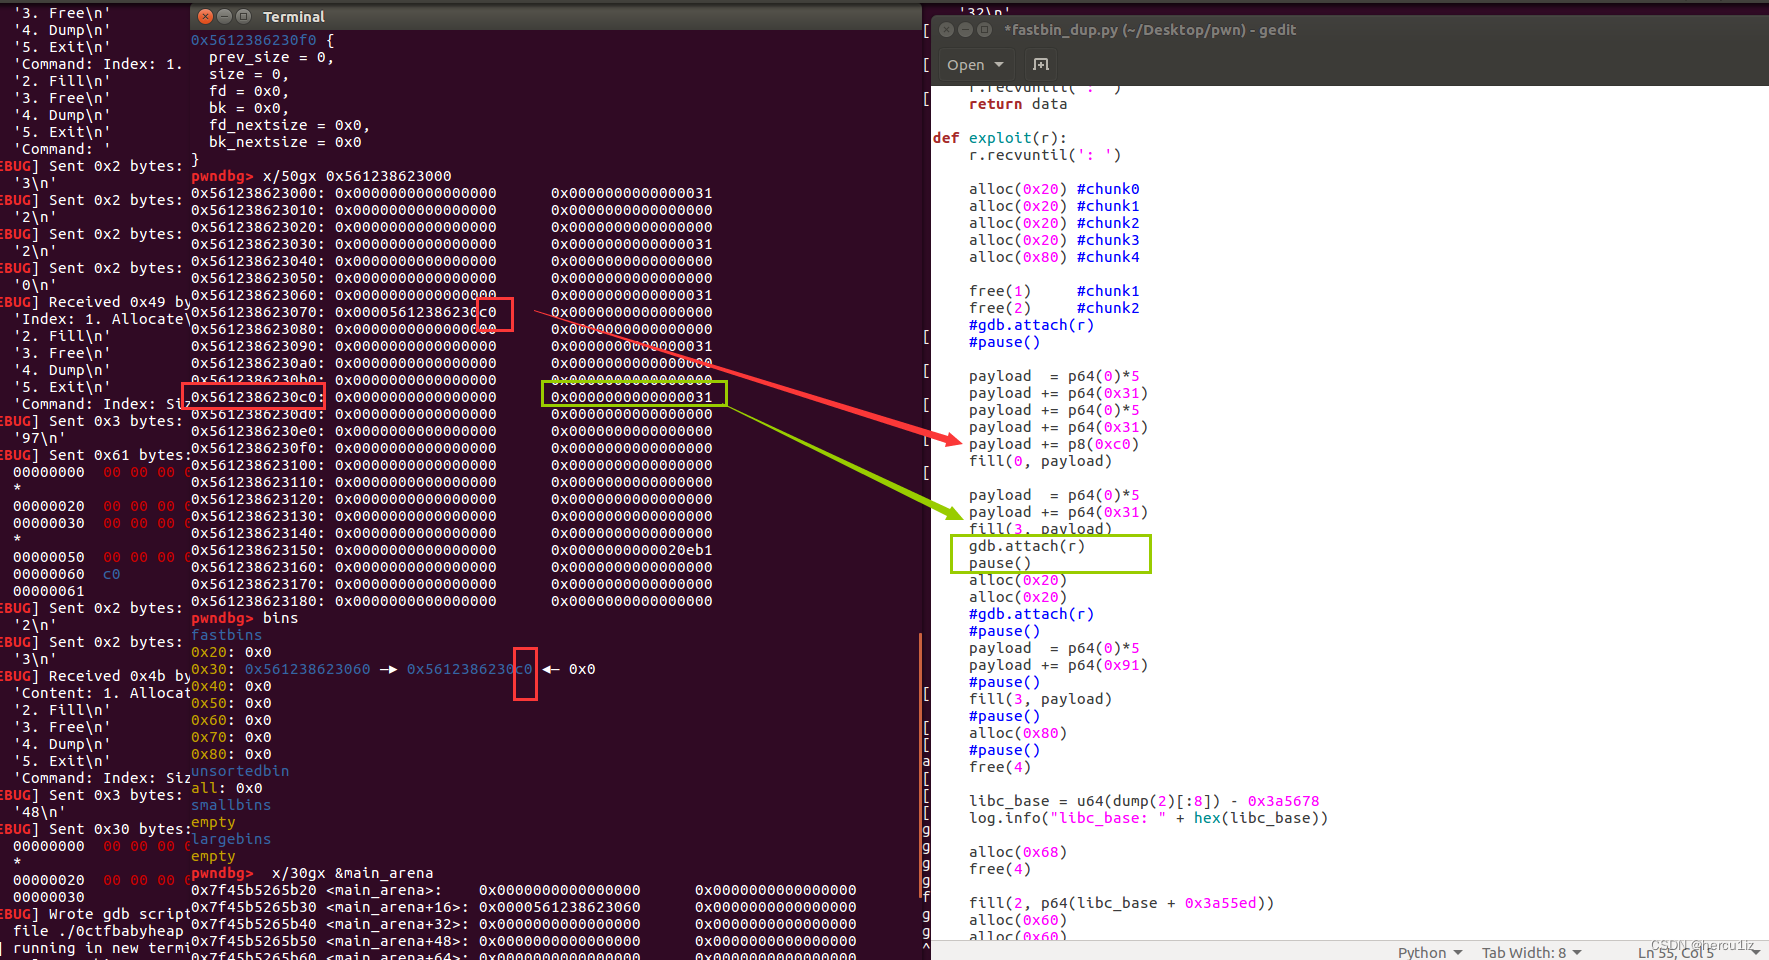Click the 'free(2) #chunk2' line

[x=1054, y=308]
